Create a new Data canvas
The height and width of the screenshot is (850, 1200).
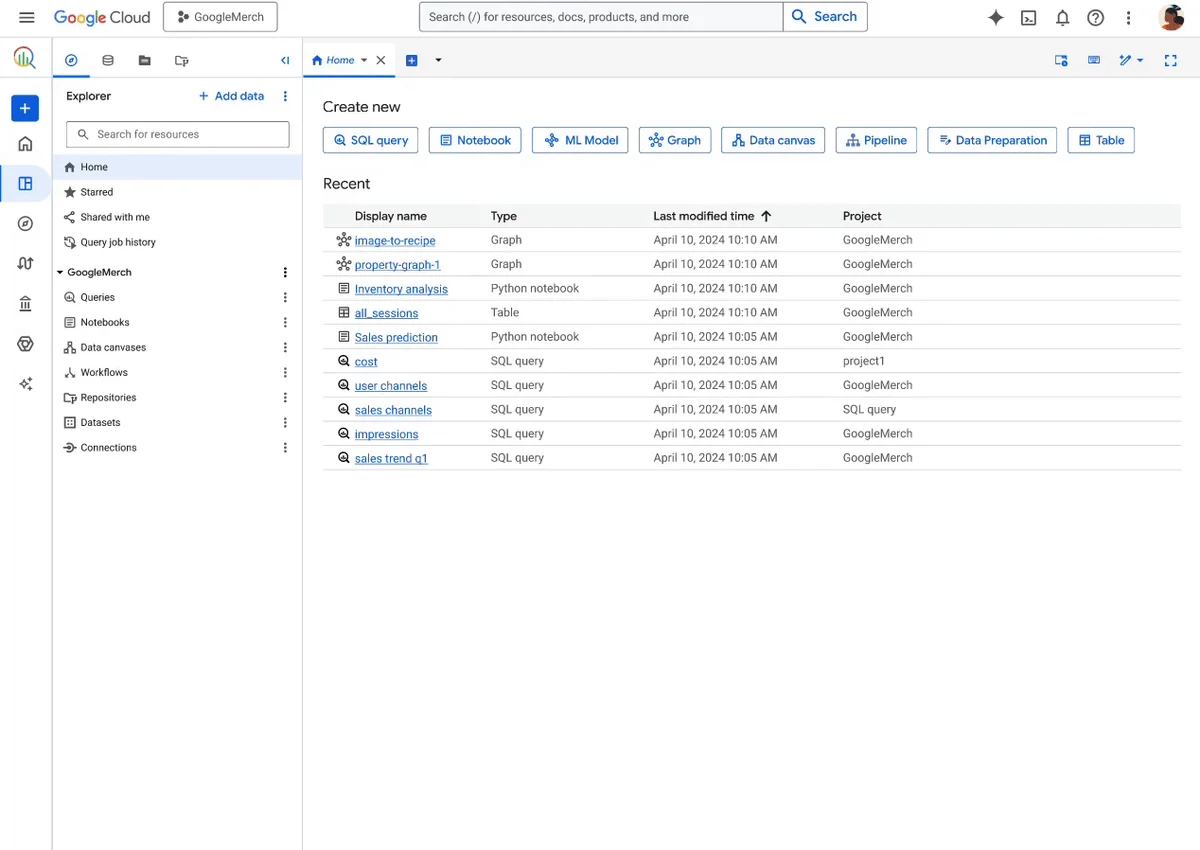coord(773,140)
